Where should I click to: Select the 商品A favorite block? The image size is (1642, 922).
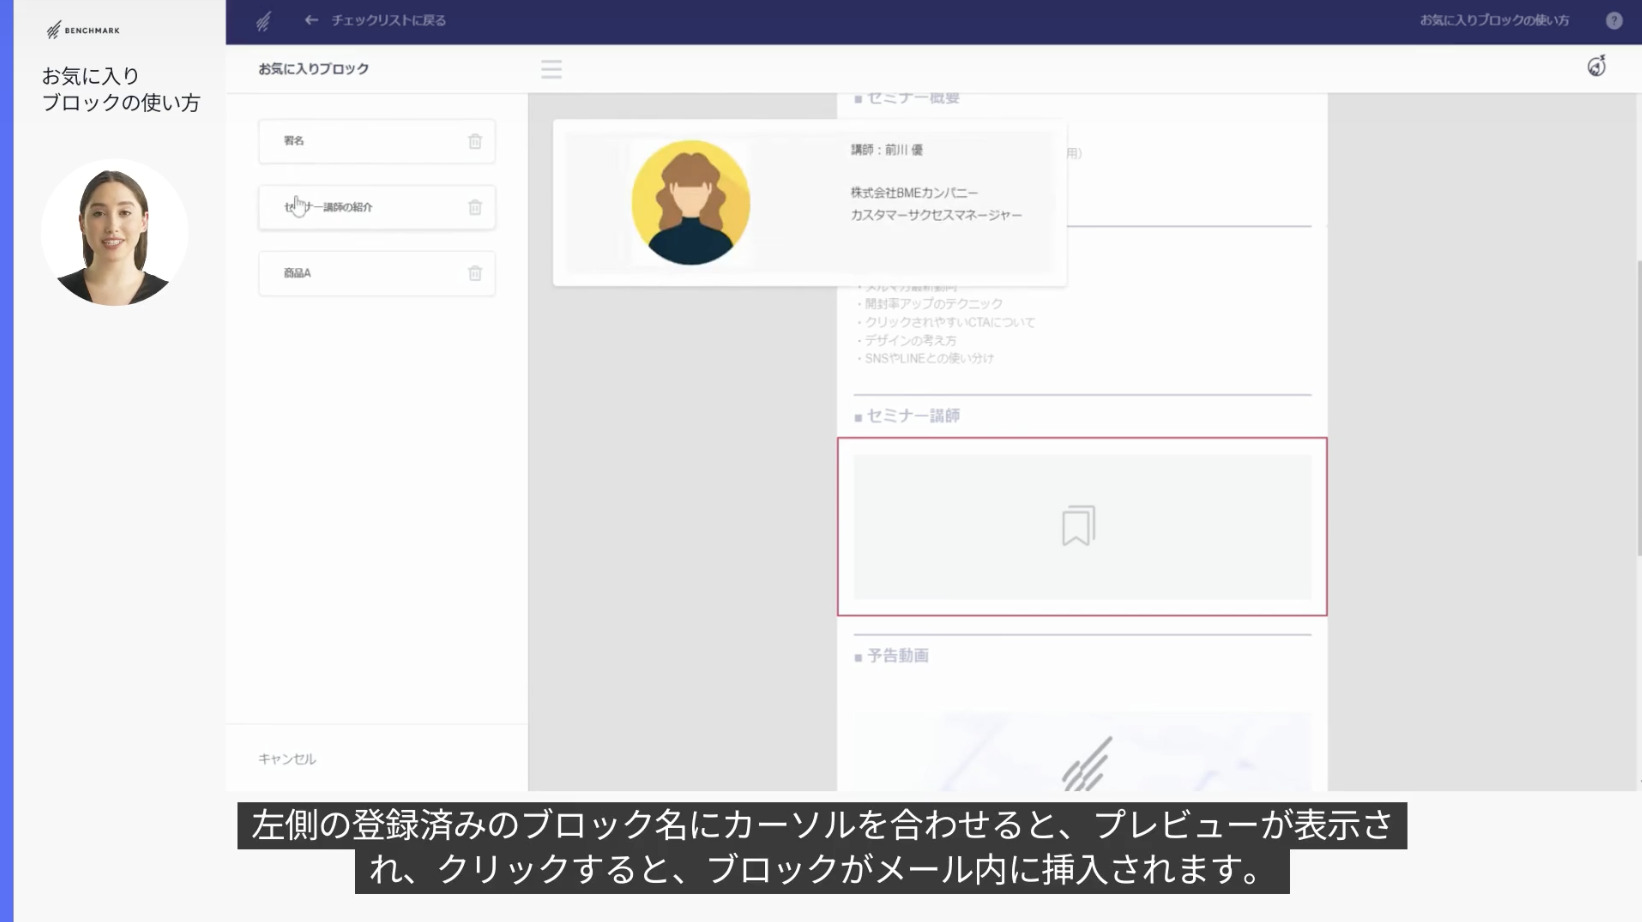[360, 273]
